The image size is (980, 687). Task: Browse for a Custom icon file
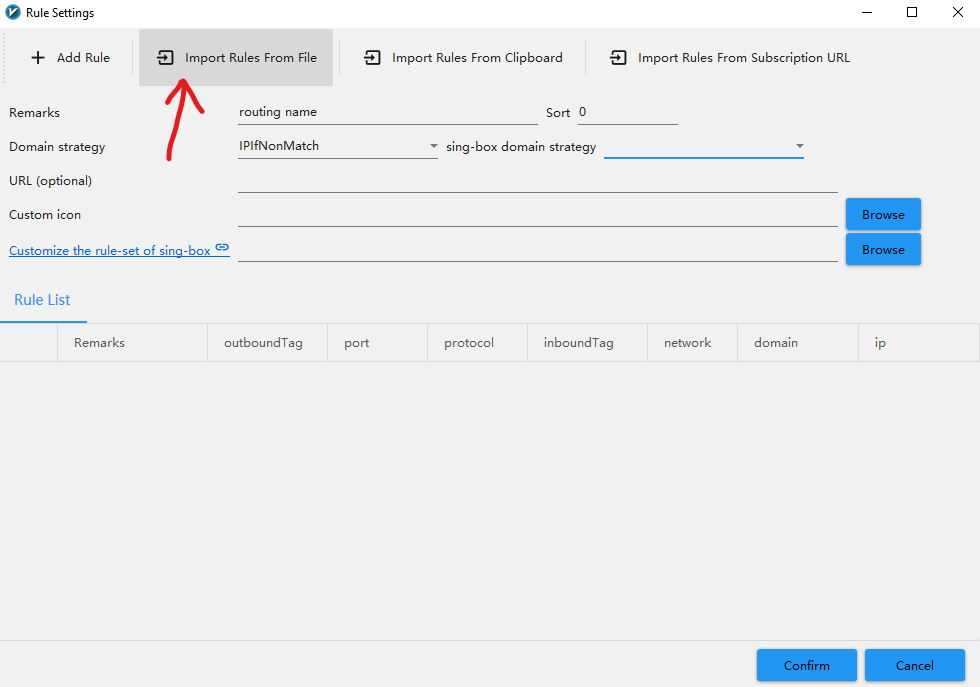882,215
